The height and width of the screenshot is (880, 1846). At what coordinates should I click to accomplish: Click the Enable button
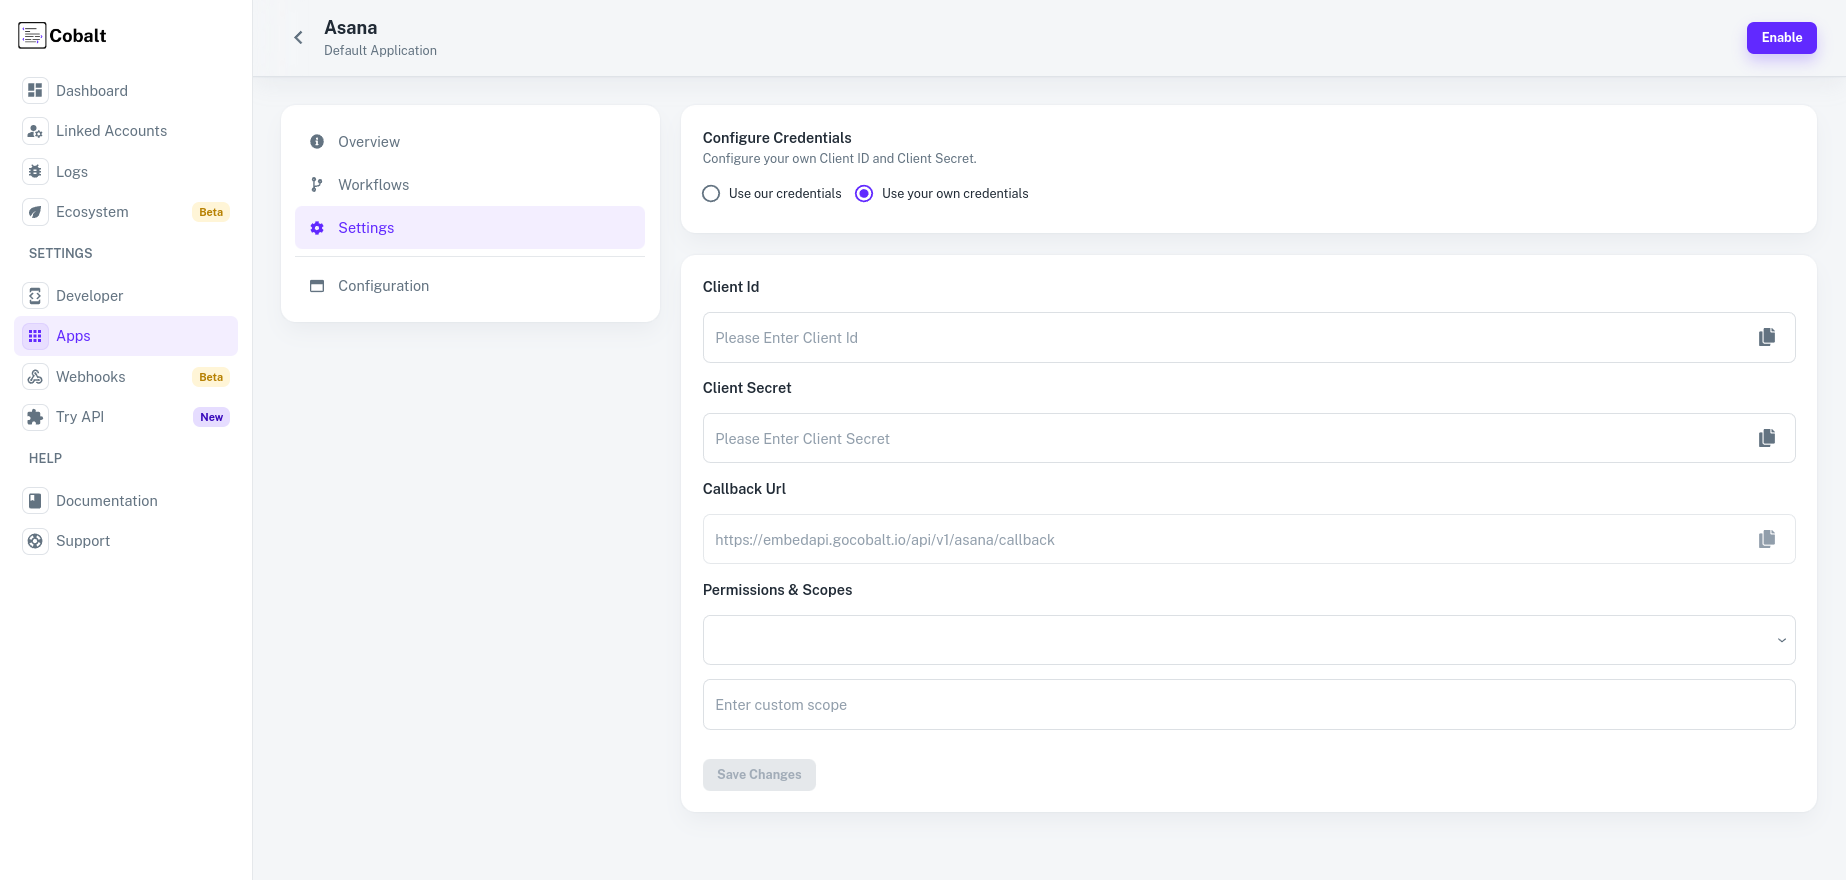tap(1781, 38)
